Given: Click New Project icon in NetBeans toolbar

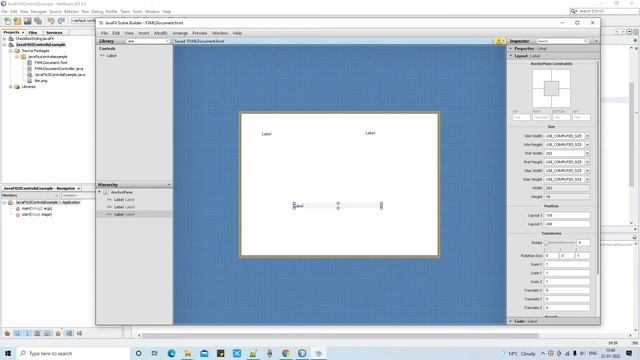Looking at the screenshot, I should (18, 21).
